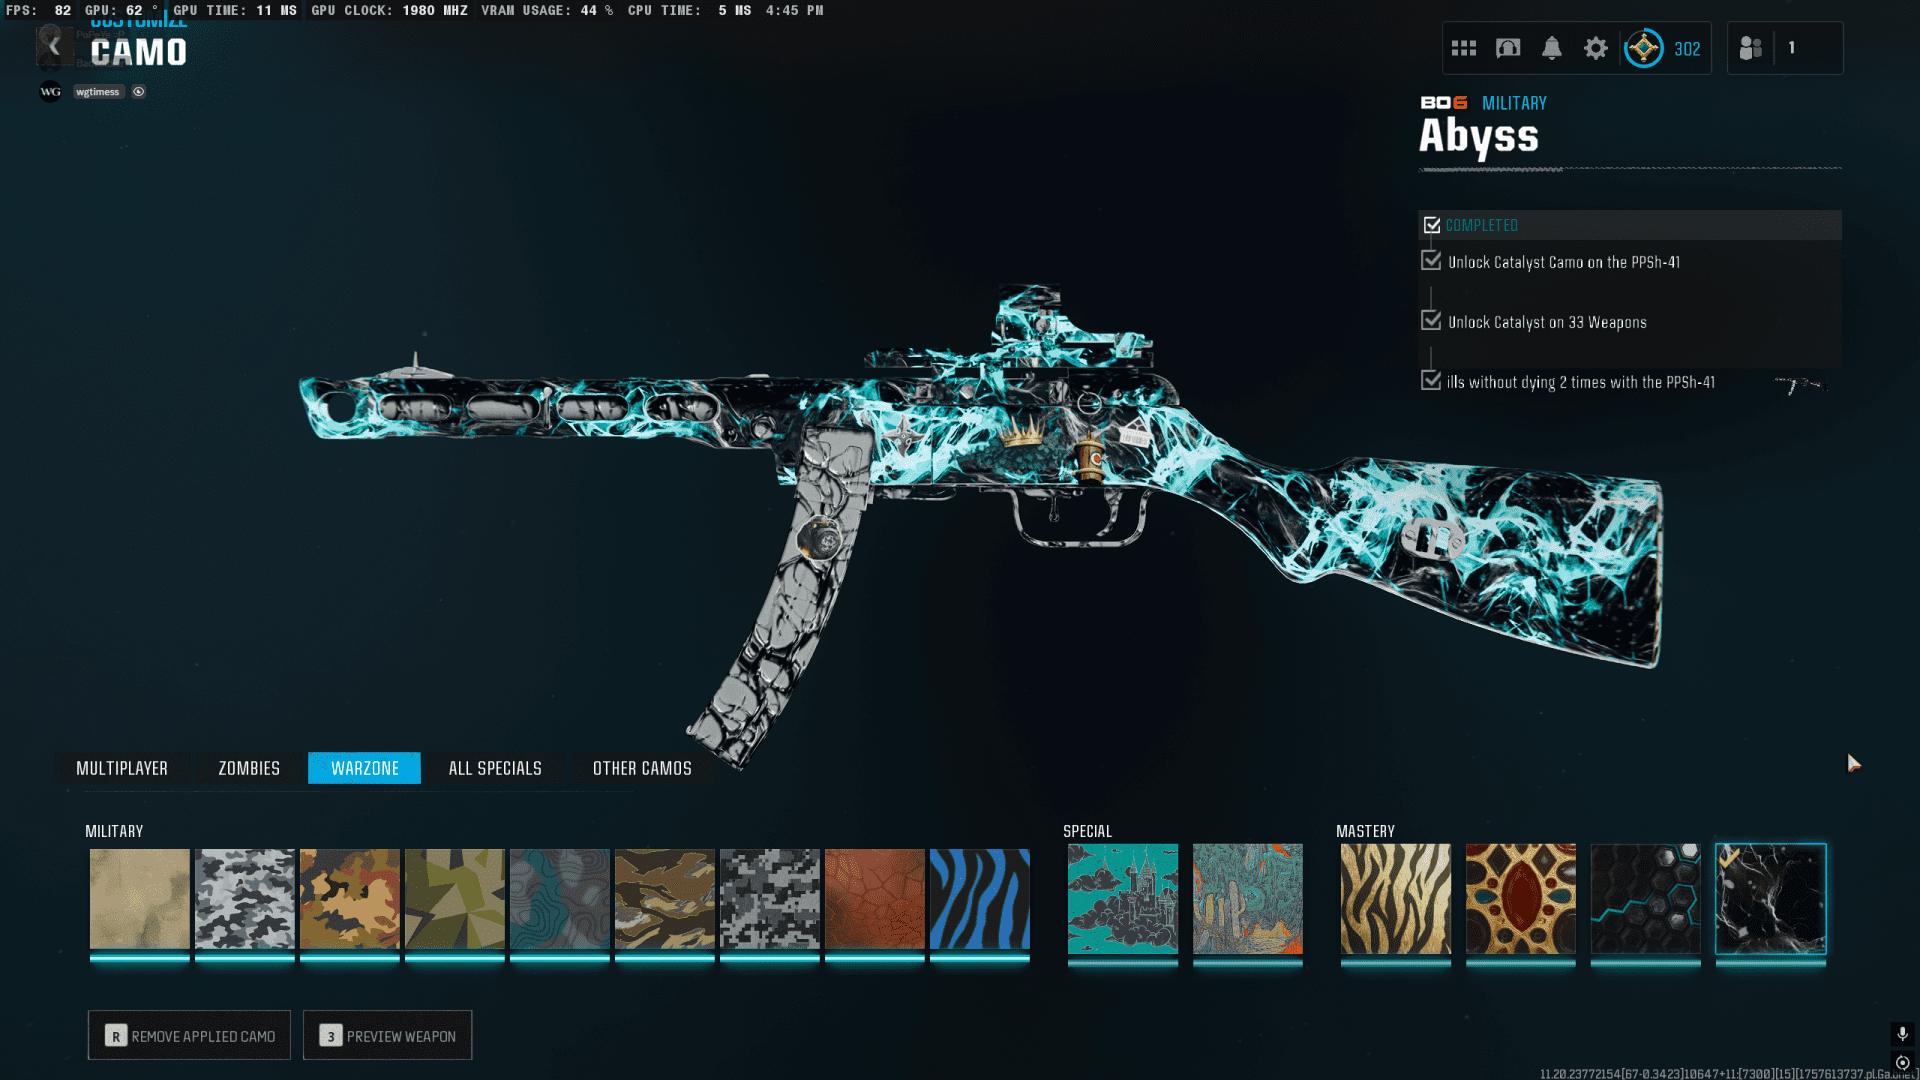Viewport: 1920px width, 1080px height.
Task: Click the Unlock Catalyst on PPSh-41 checkbox
Action: point(1431,261)
